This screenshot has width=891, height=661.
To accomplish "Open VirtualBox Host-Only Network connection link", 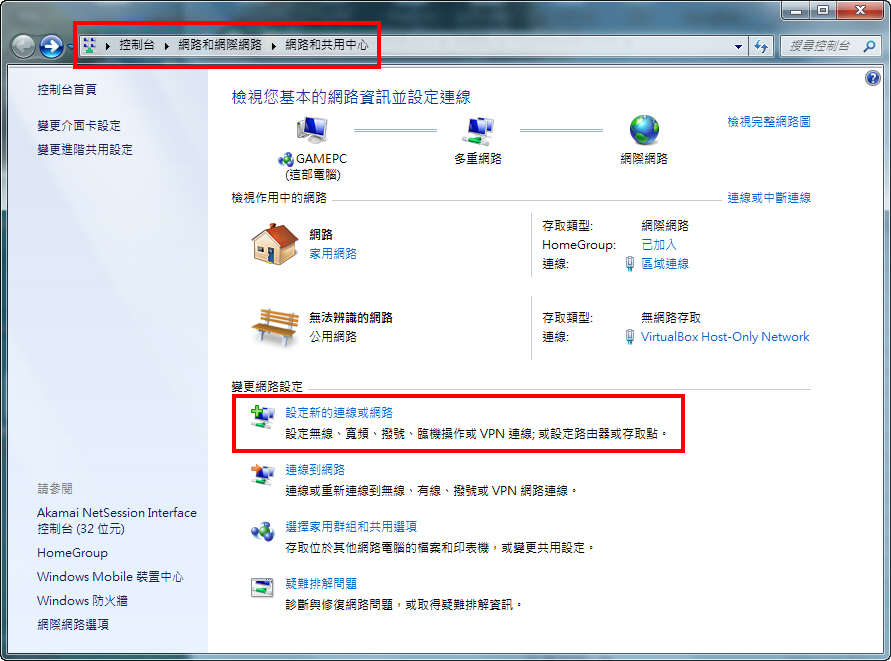I will point(725,337).
